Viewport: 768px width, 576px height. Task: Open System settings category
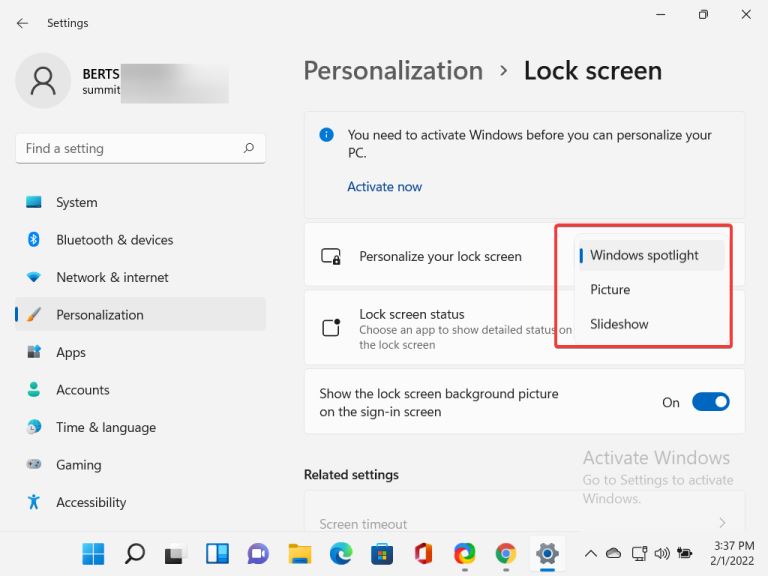(x=141, y=202)
